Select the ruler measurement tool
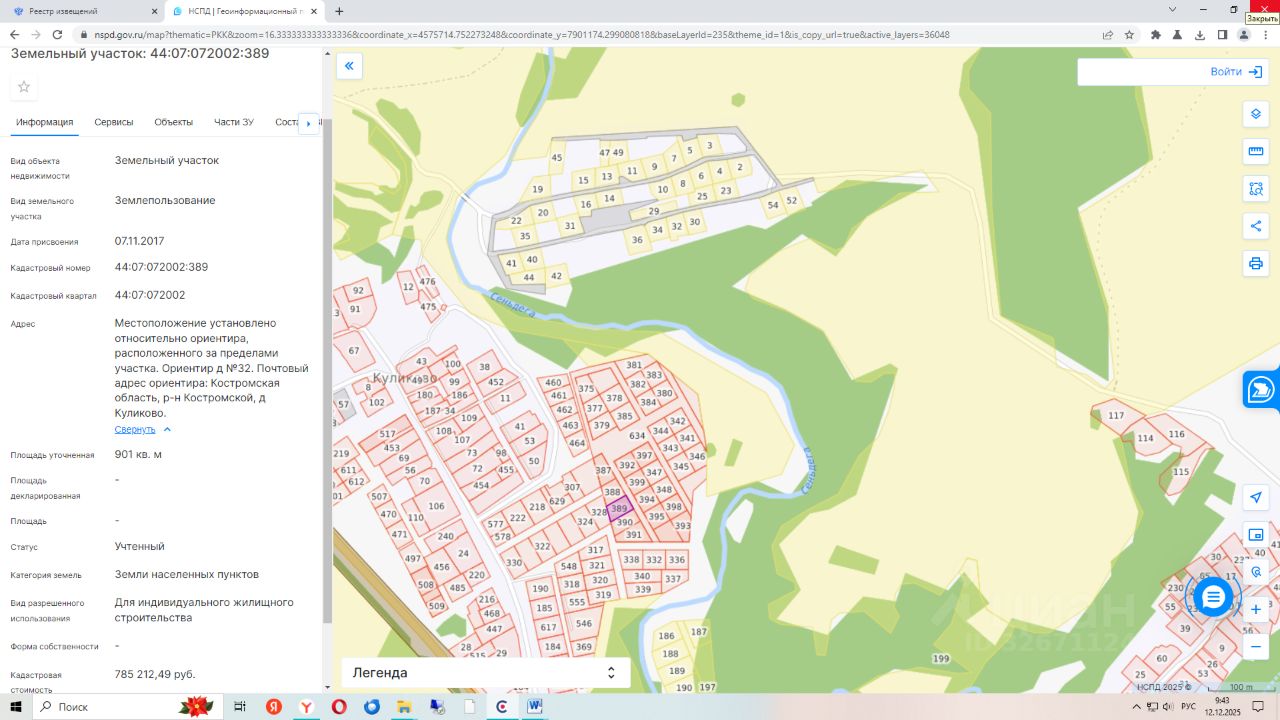 coord(1256,152)
